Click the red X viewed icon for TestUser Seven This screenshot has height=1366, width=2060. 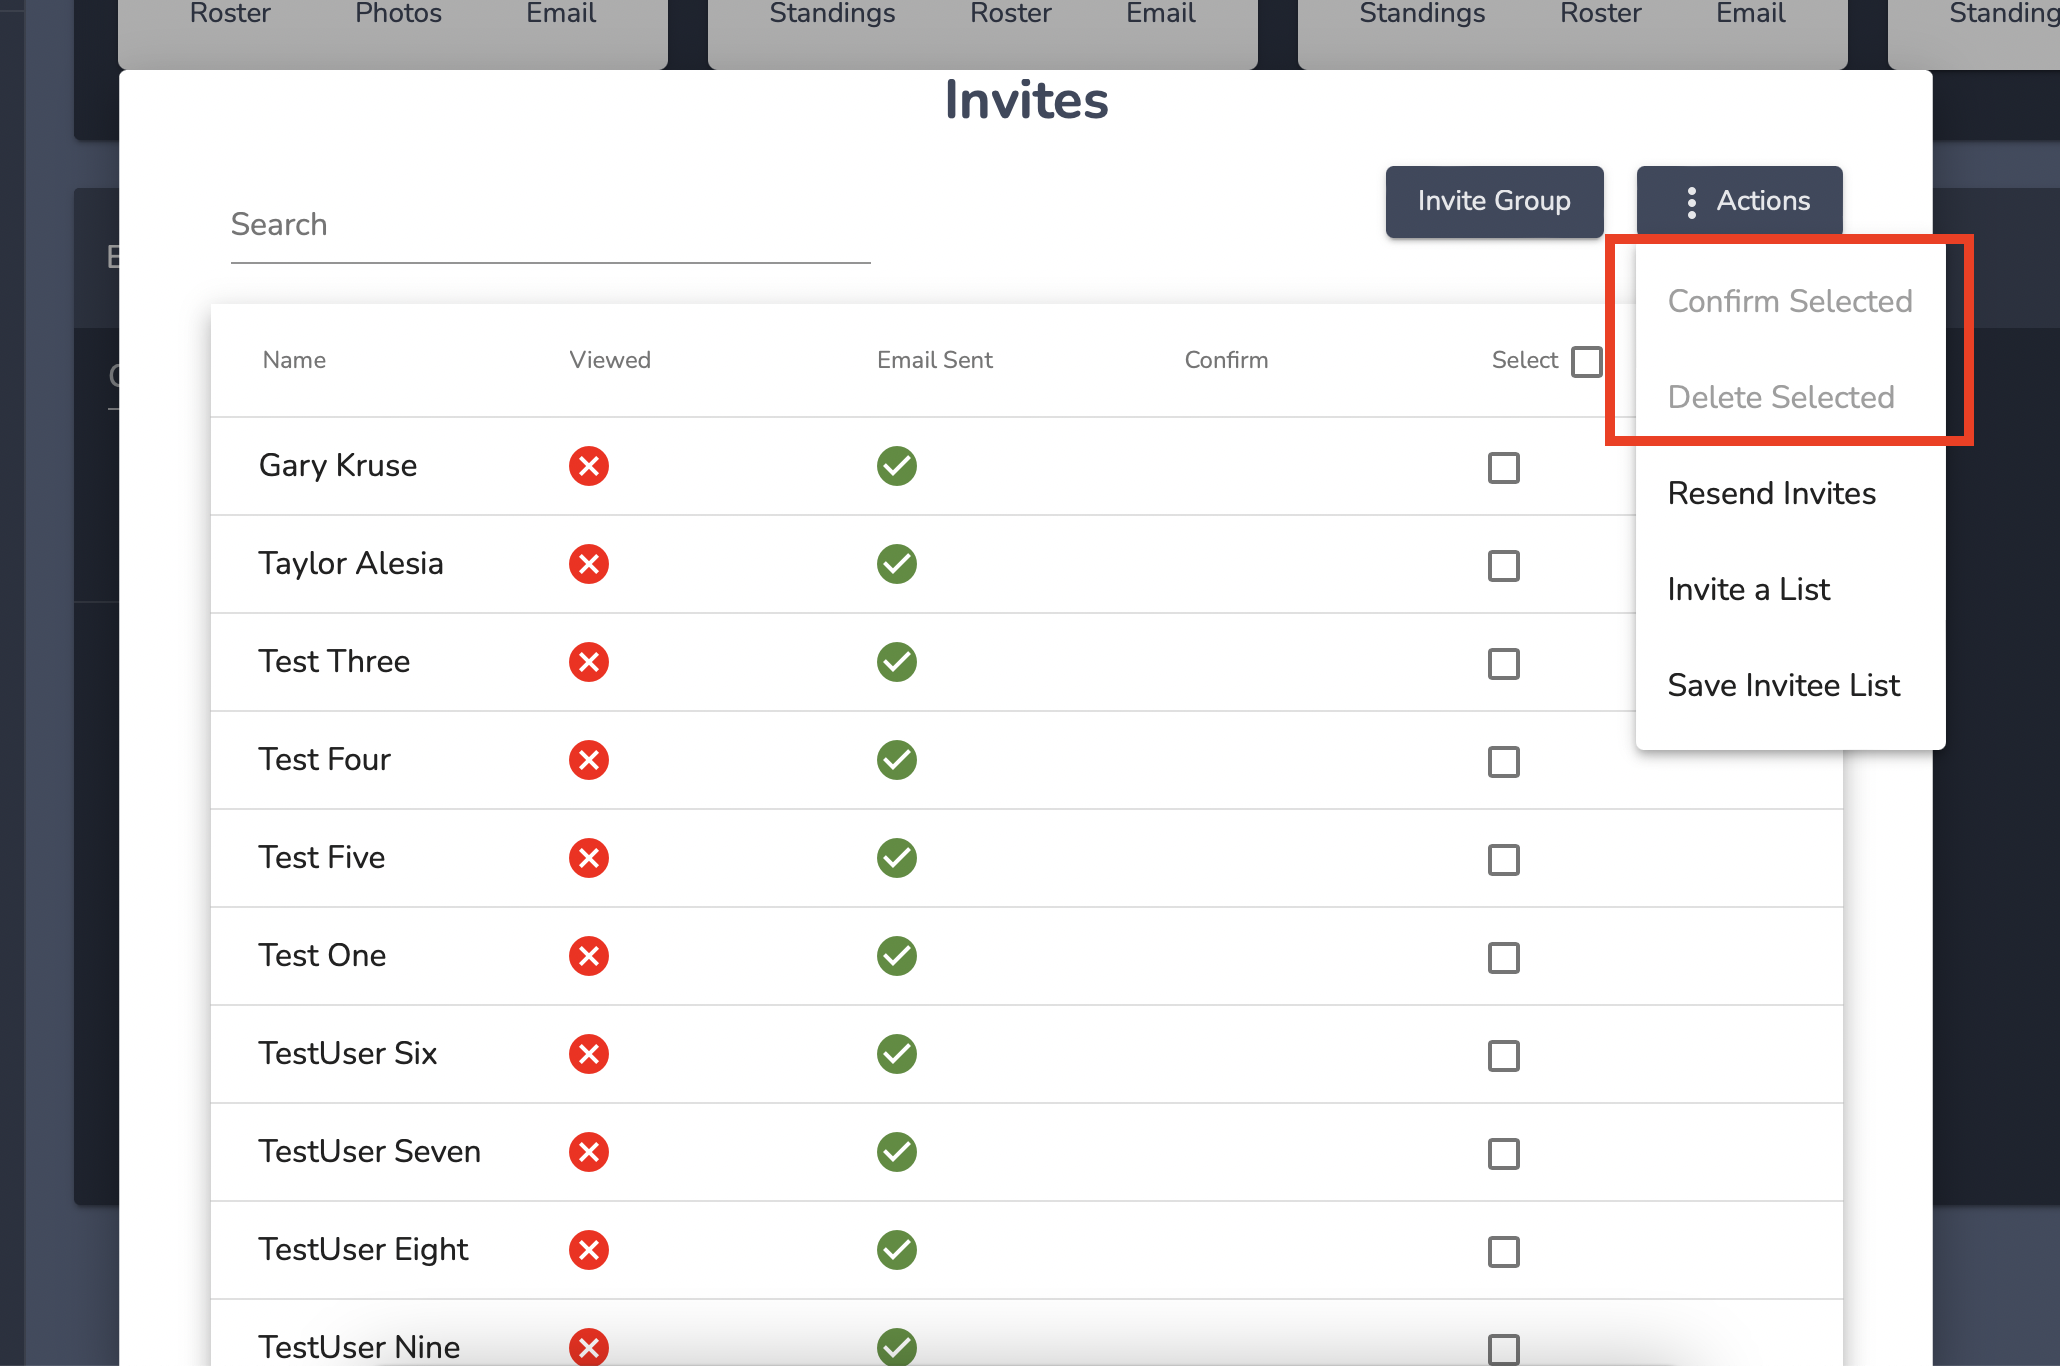(589, 1152)
